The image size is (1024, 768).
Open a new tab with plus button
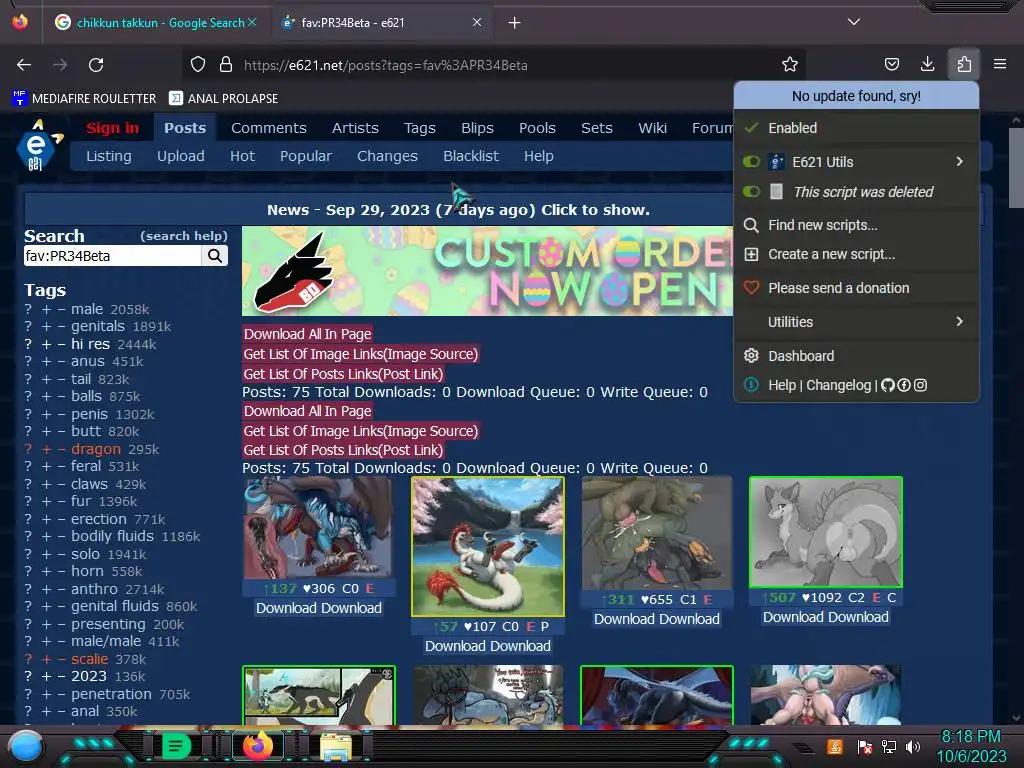pyautogui.click(x=515, y=23)
